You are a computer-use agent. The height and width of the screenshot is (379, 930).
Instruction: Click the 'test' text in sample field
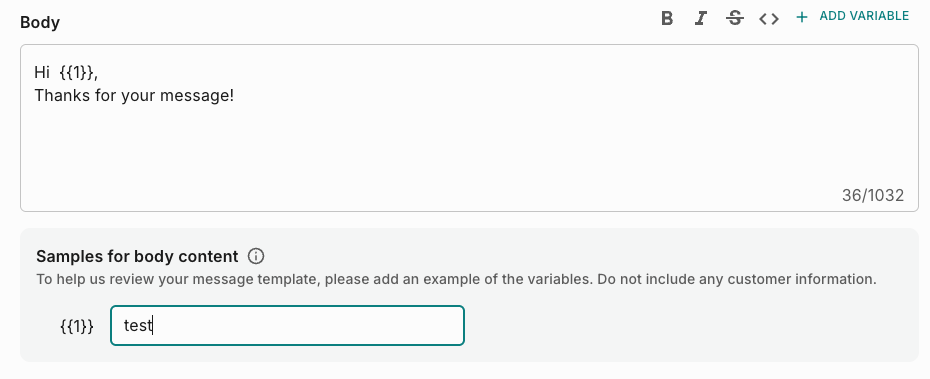coord(138,325)
